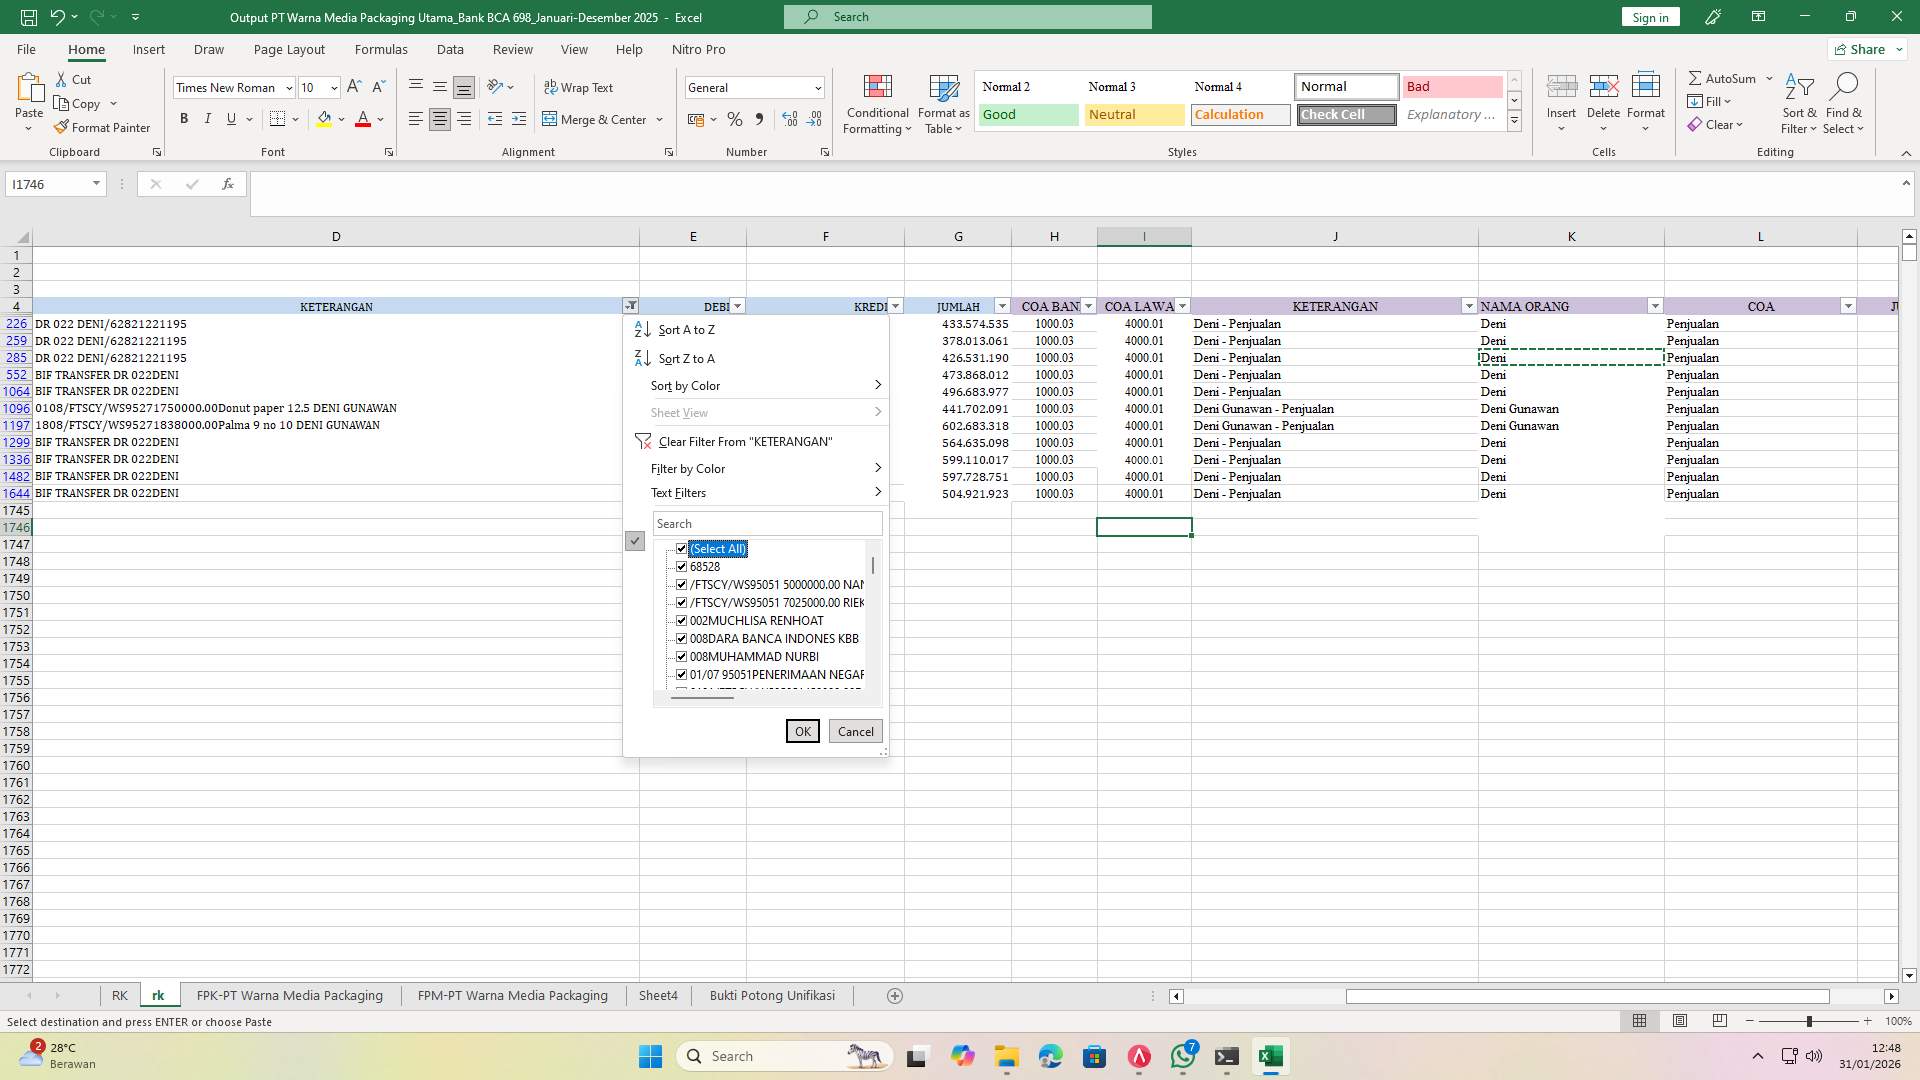Image resolution: width=1920 pixels, height=1080 pixels.
Task: Click the filter search input field
Action: 766,523
